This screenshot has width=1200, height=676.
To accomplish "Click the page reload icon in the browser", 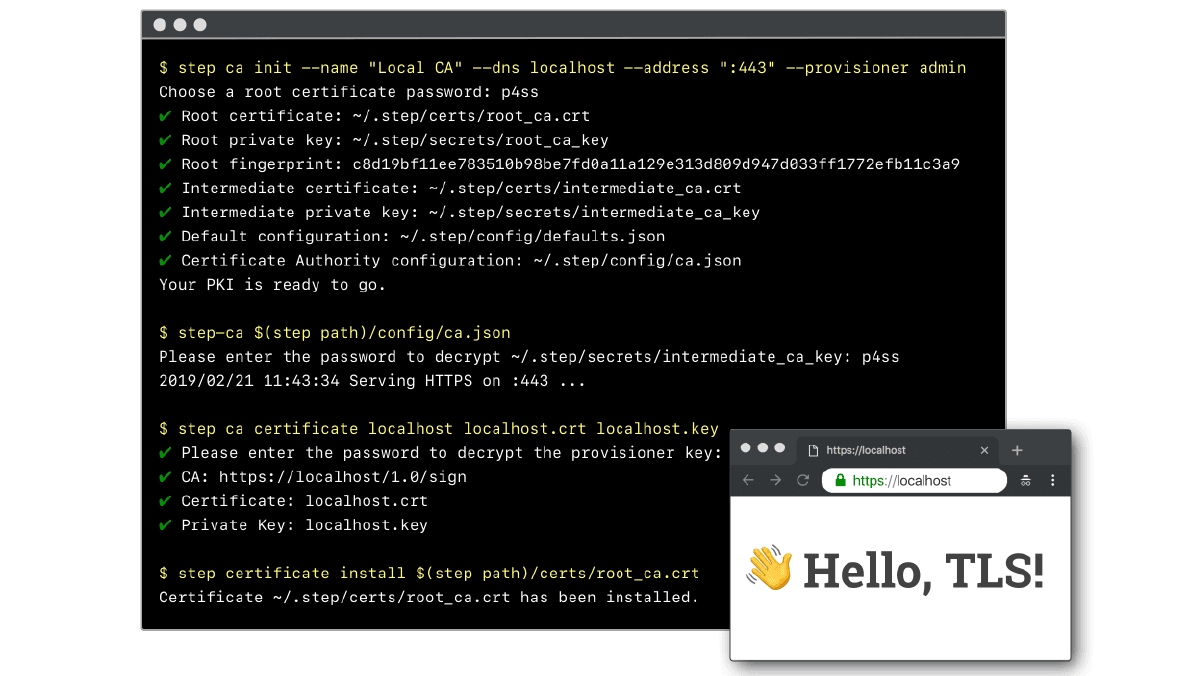I will [803, 480].
